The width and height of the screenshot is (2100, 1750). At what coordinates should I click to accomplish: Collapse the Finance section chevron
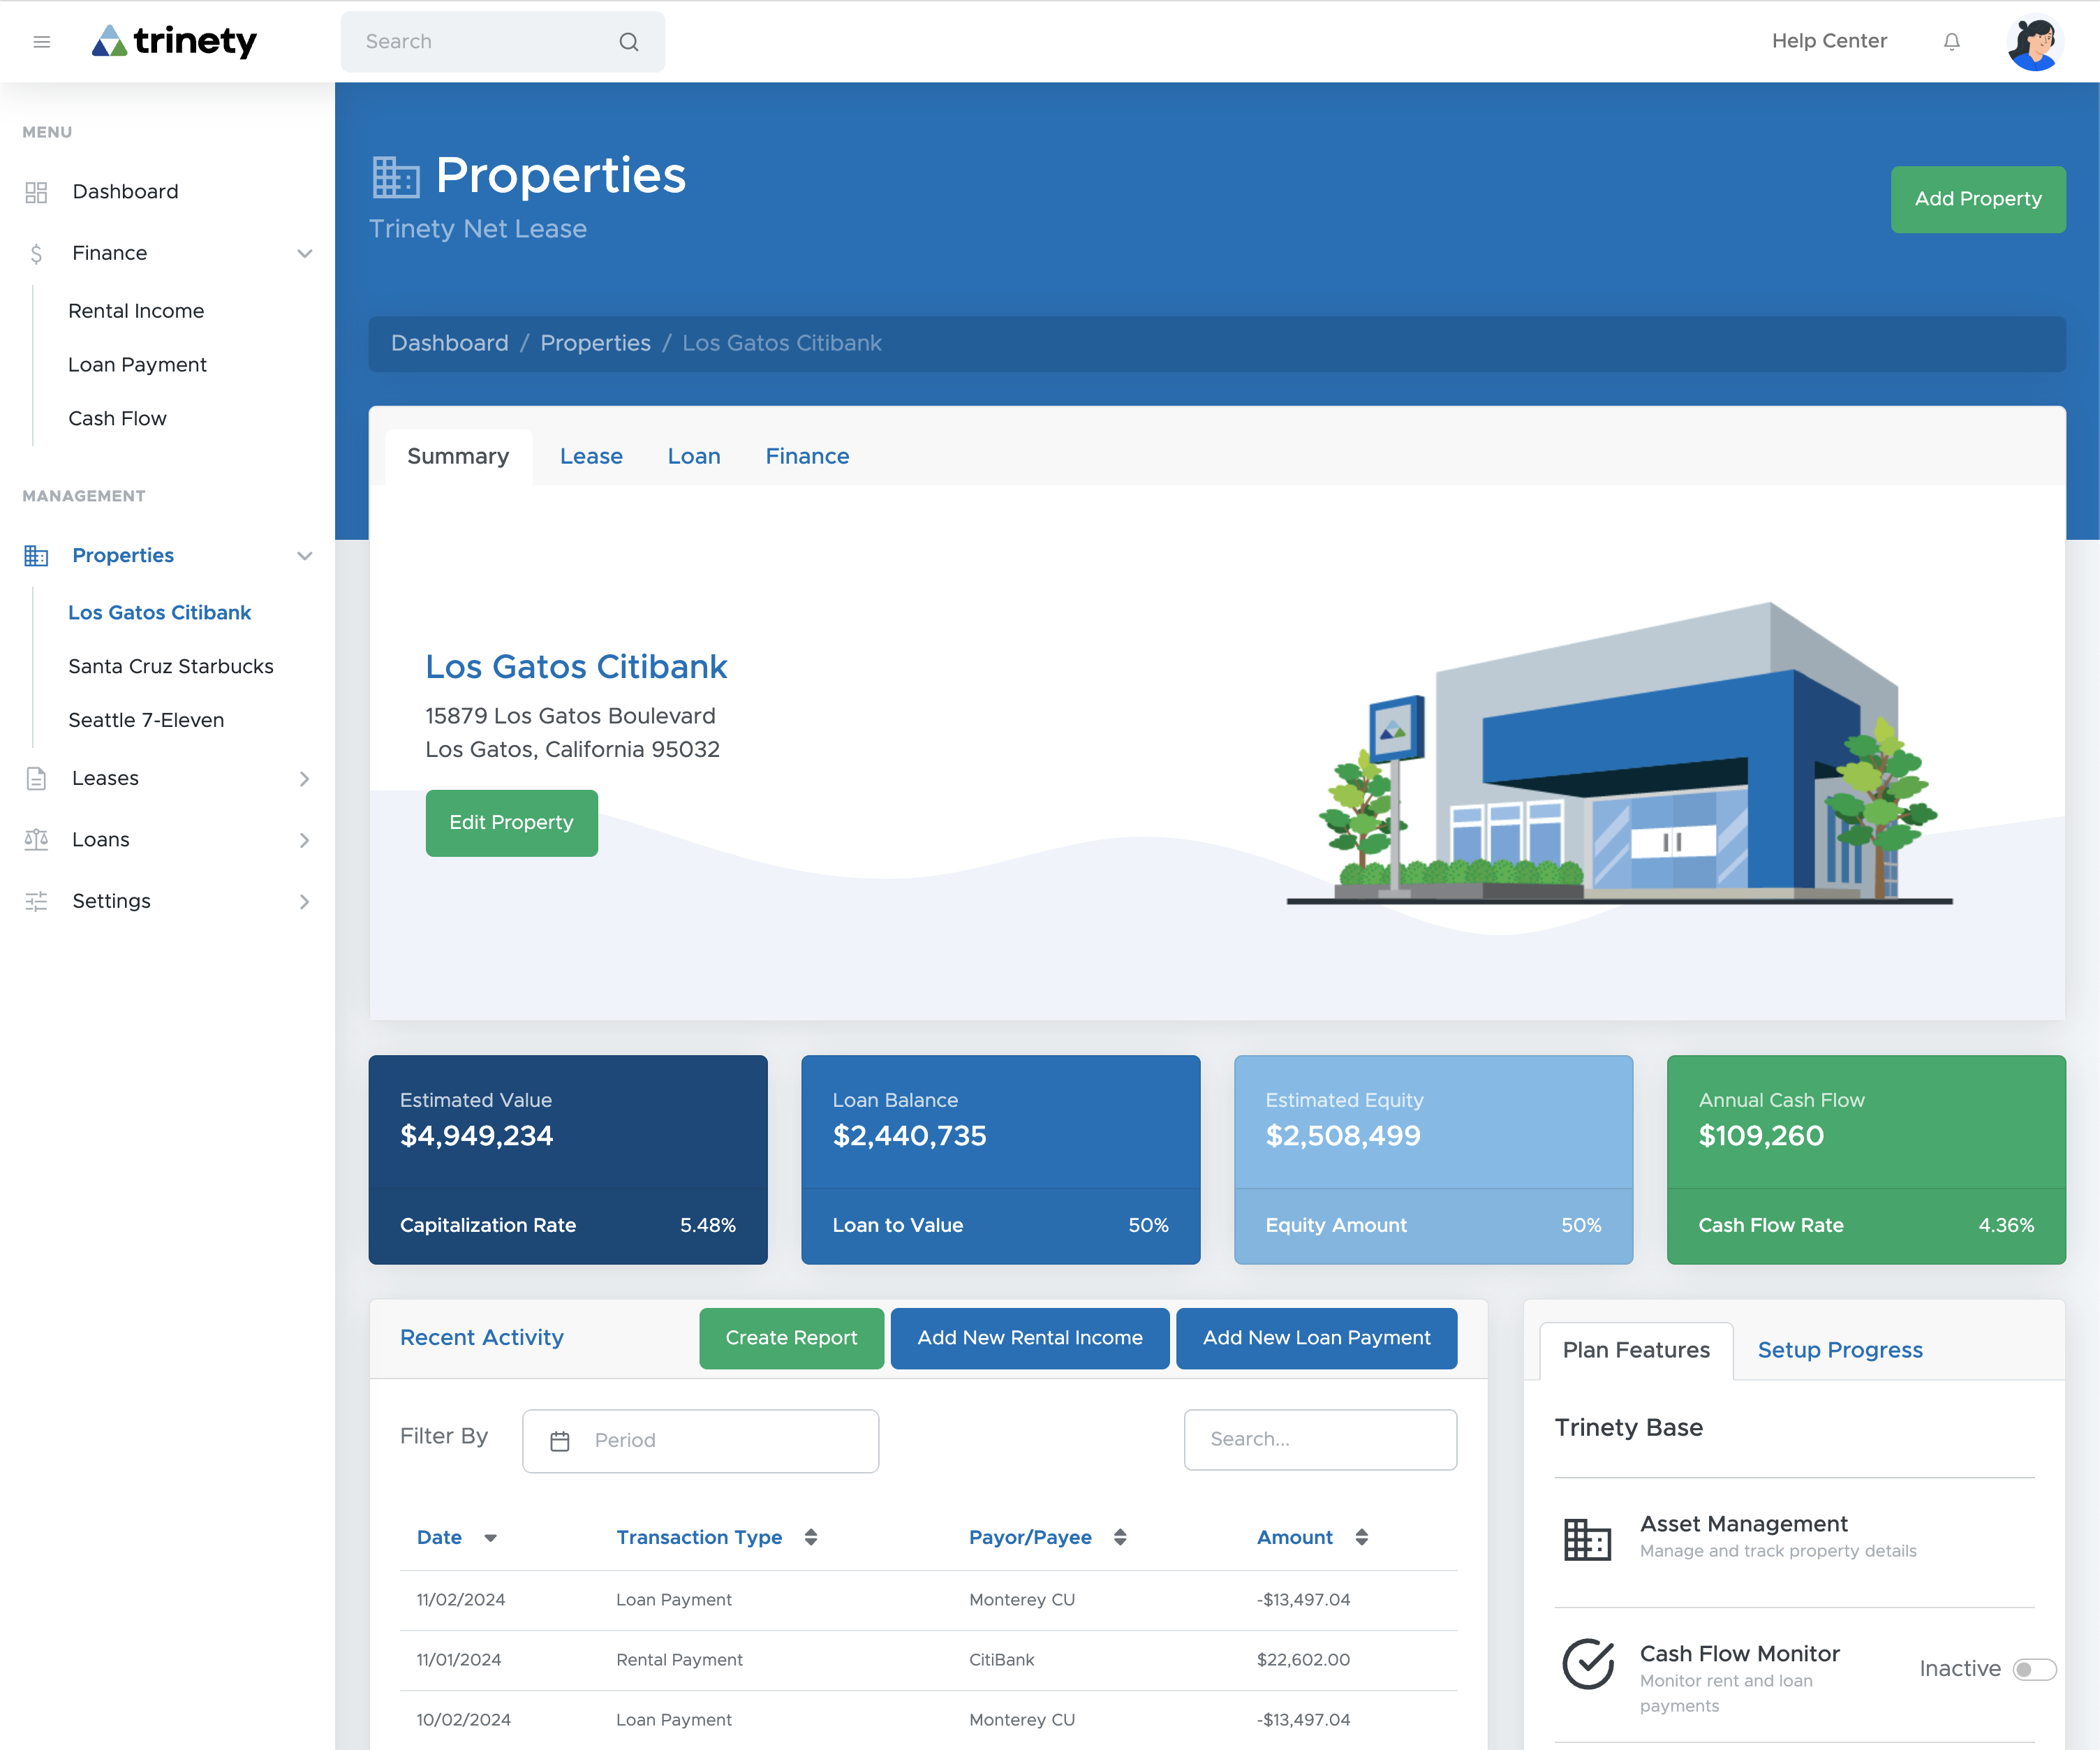(305, 253)
